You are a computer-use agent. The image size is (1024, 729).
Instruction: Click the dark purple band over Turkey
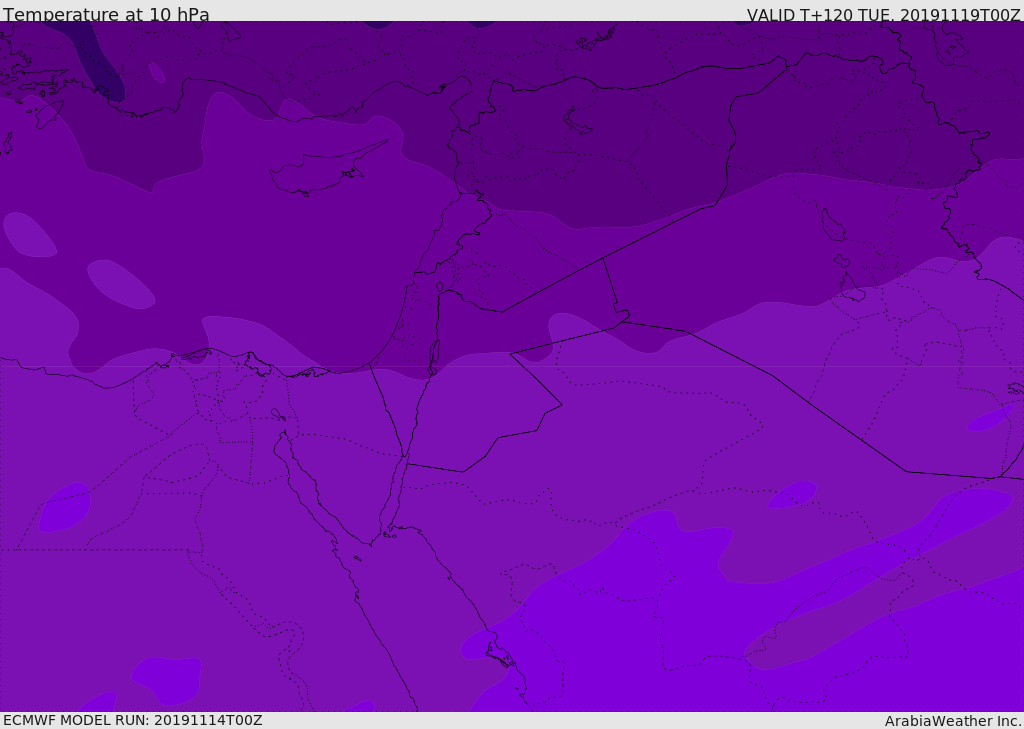coord(600,60)
